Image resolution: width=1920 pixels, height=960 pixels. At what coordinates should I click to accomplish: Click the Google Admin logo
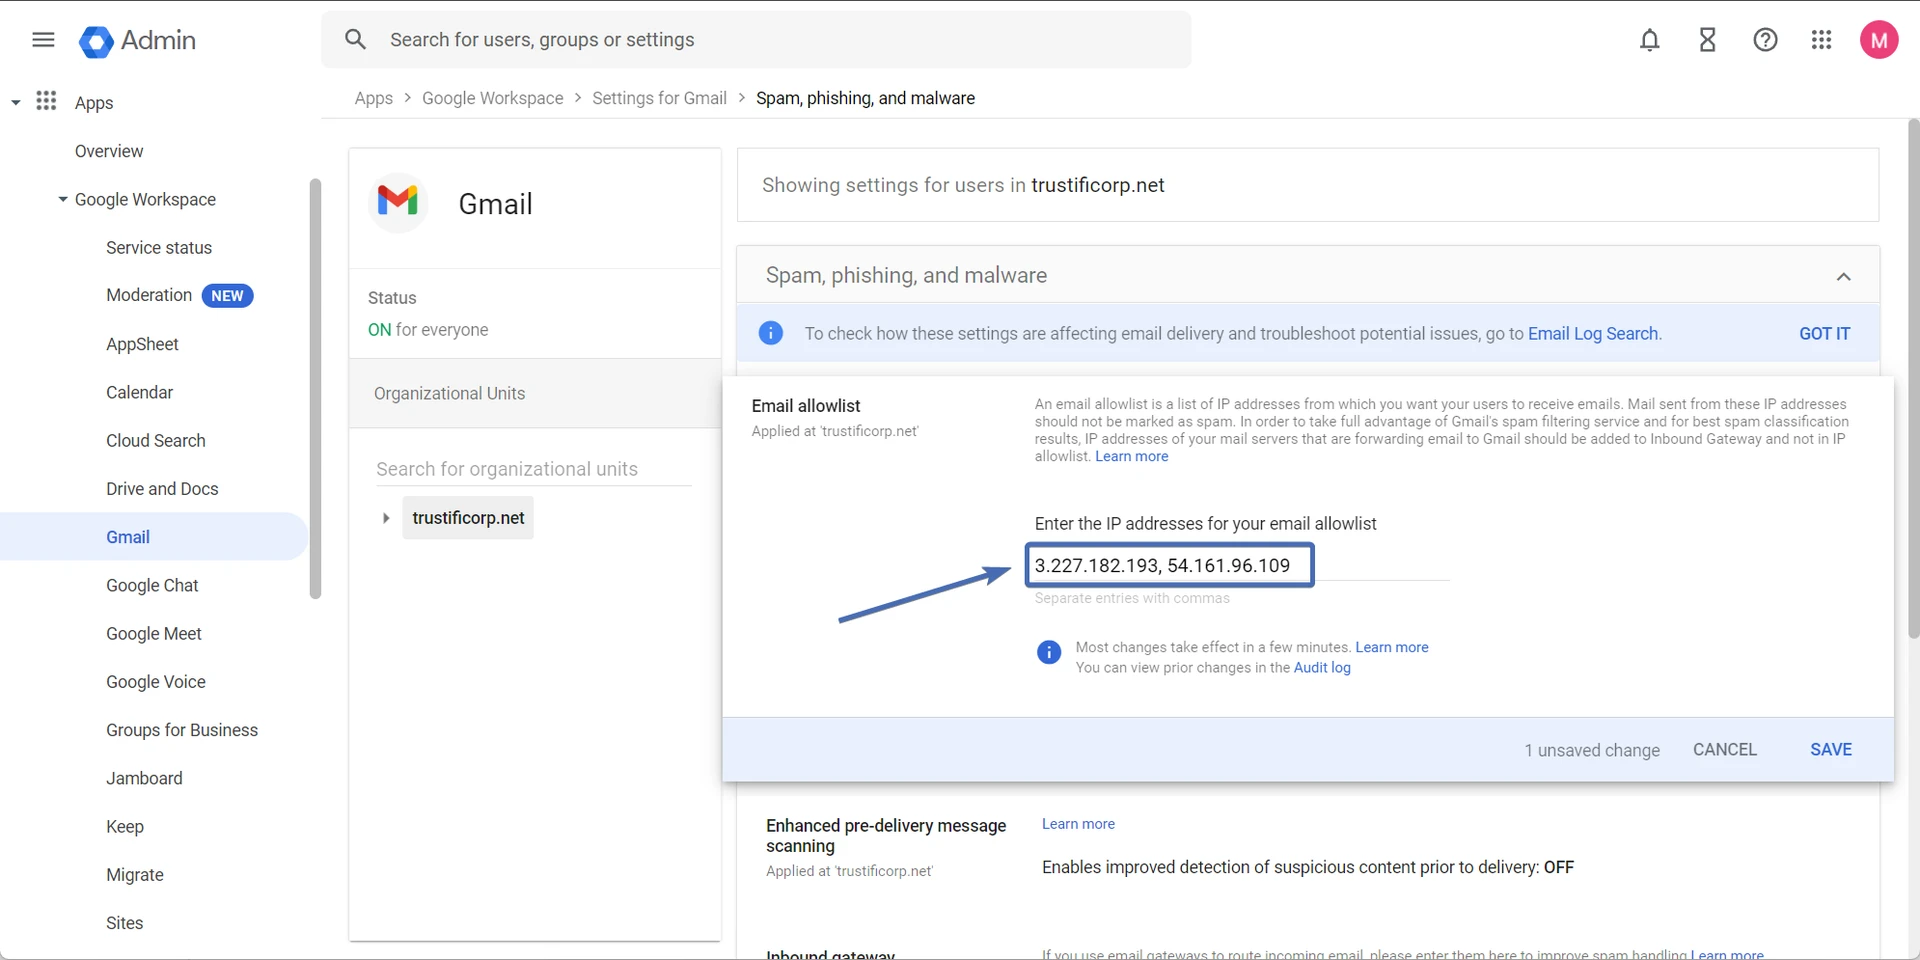pos(97,41)
